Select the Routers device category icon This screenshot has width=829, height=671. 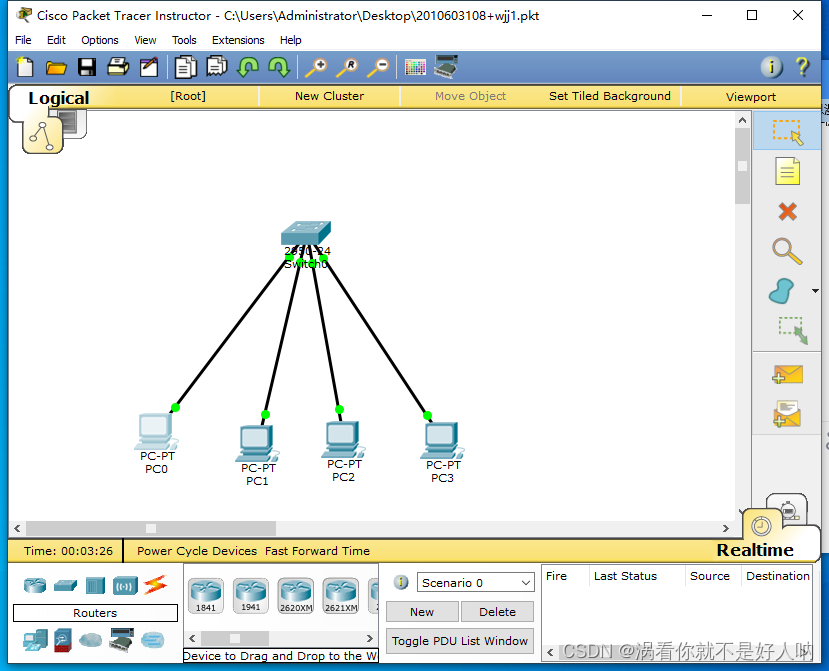click(x=35, y=585)
